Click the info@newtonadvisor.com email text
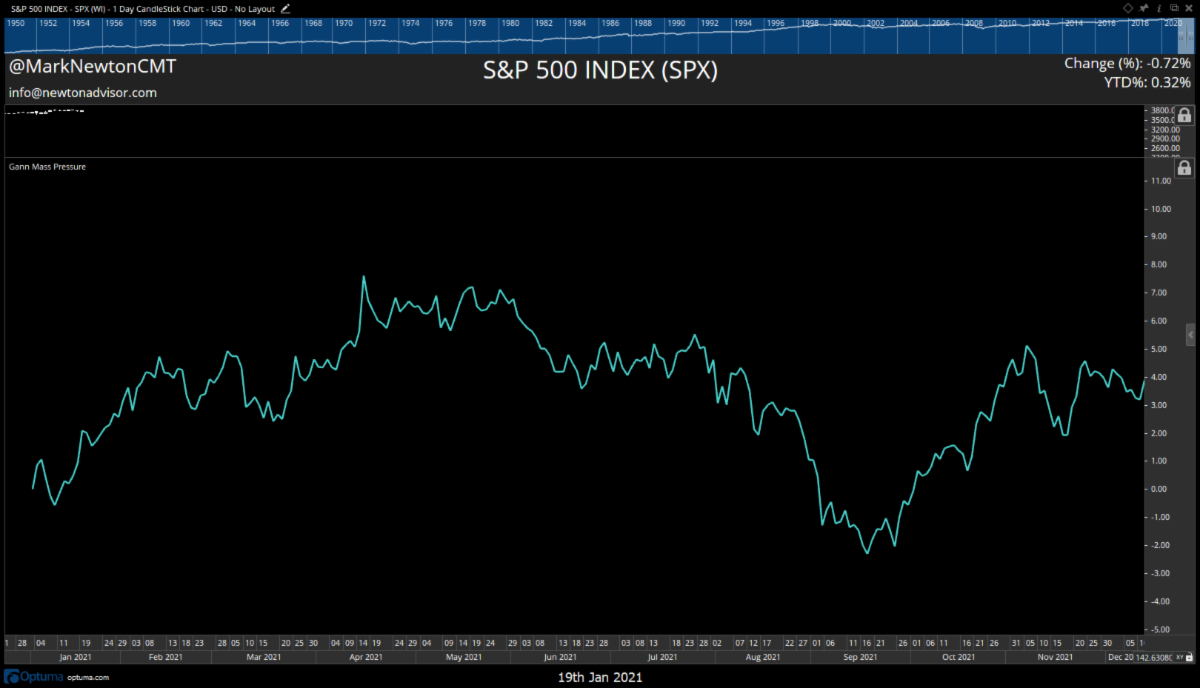Image resolution: width=1200 pixels, height=688 pixels. [x=83, y=92]
